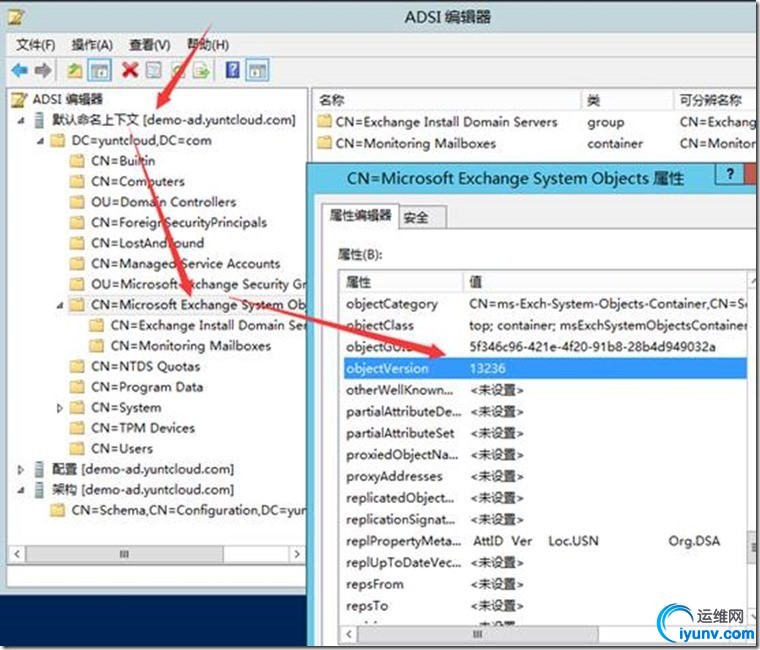Collapse CN=Microsoft Exchange System Objects tree node

60,305
